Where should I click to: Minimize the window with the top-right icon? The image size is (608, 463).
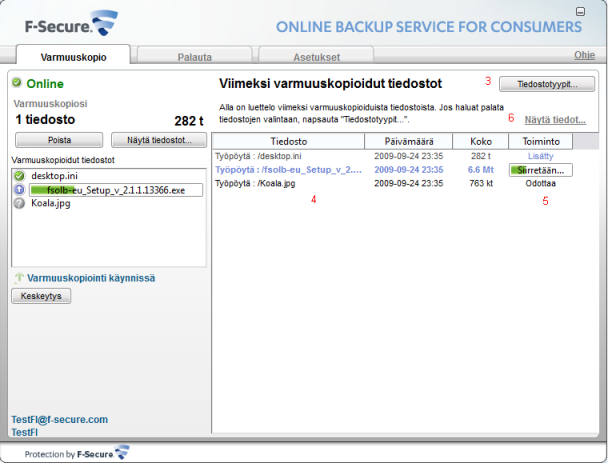(x=580, y=12)
